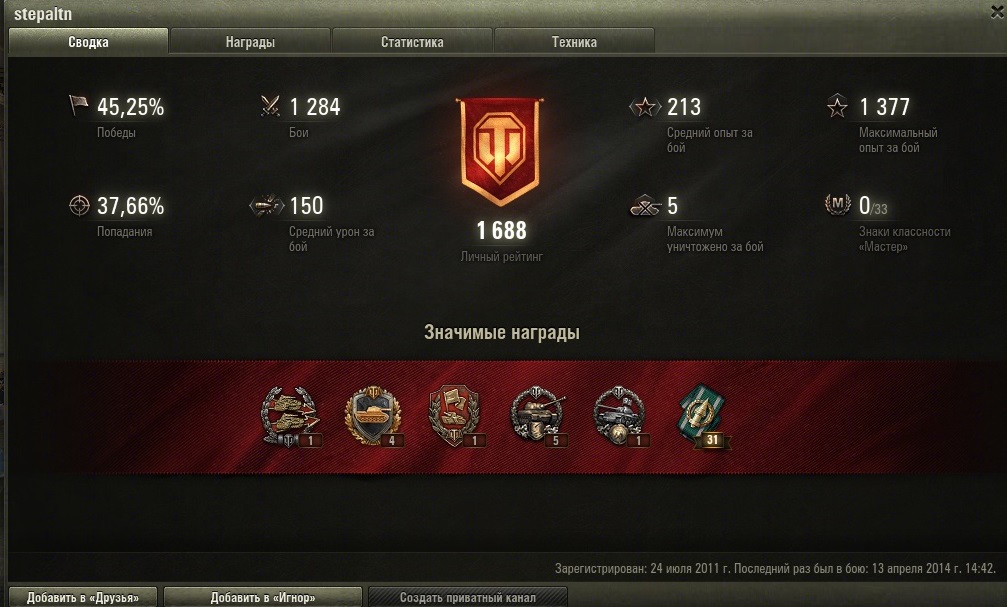1007x607 pixels.
Task: Click the average experience star icon
Action: (645, 107)
